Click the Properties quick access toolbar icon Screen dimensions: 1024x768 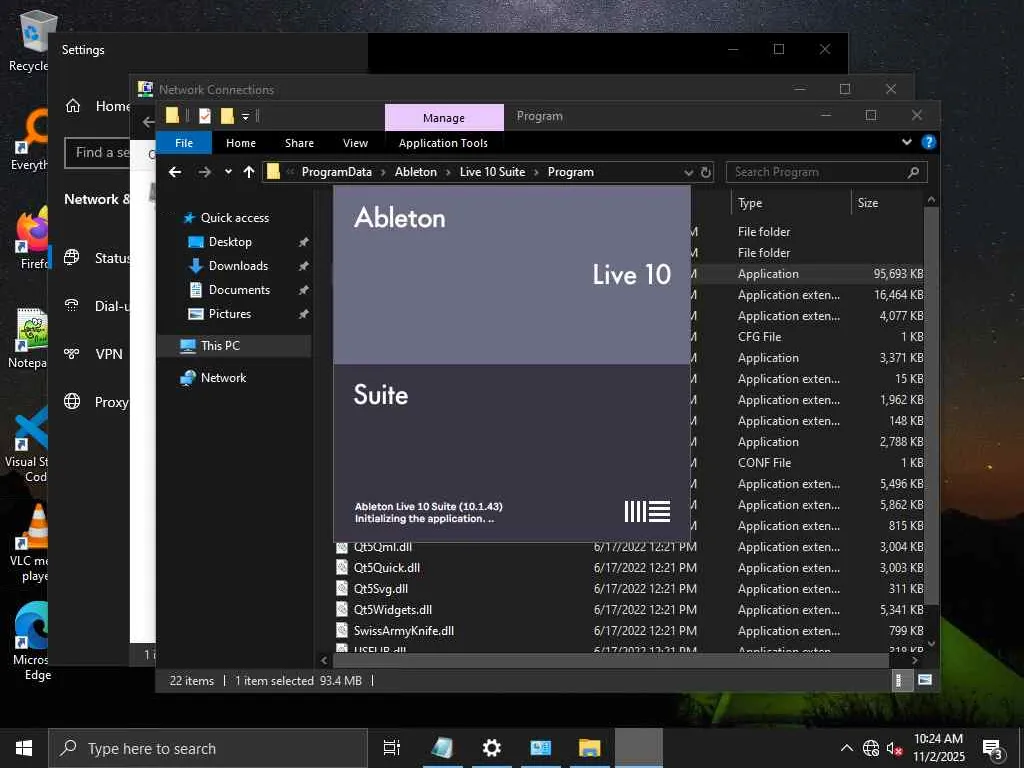(205, 116)
